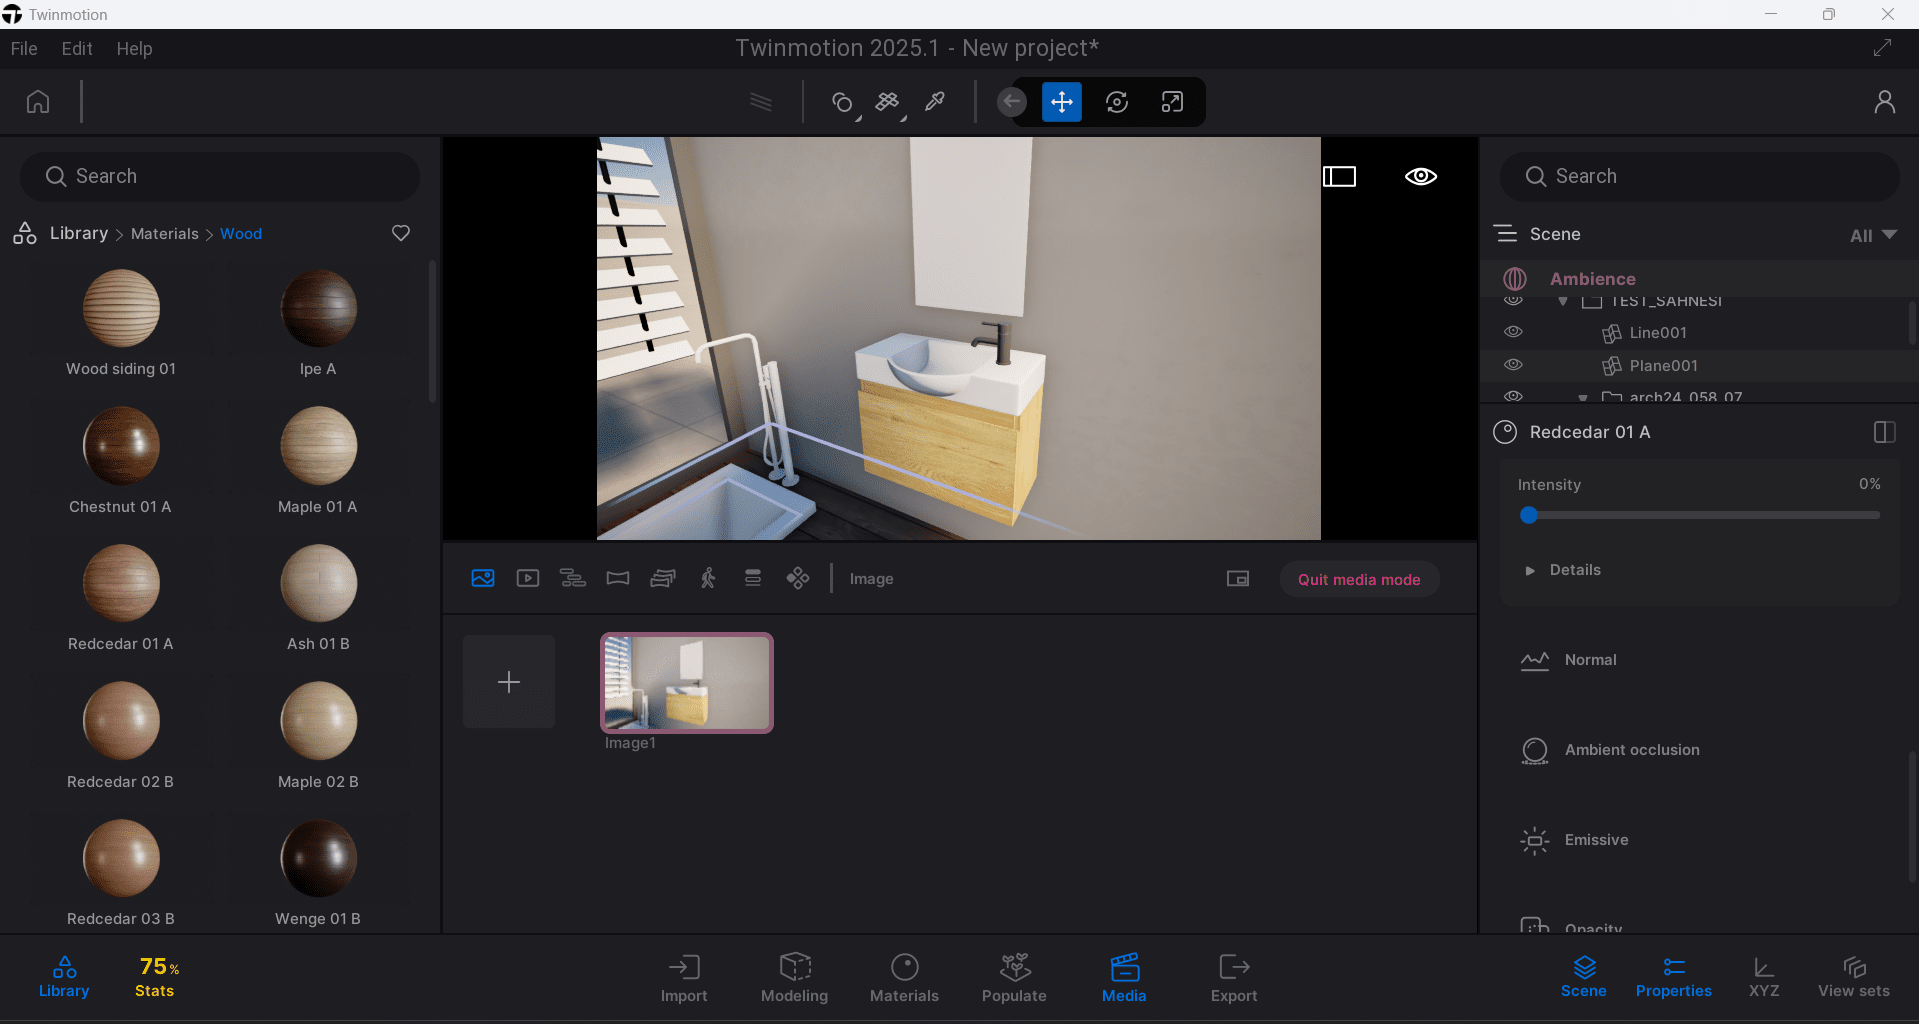Open the Help menu
This screenshot has width=1919, height=1024.
click(134, 48)
